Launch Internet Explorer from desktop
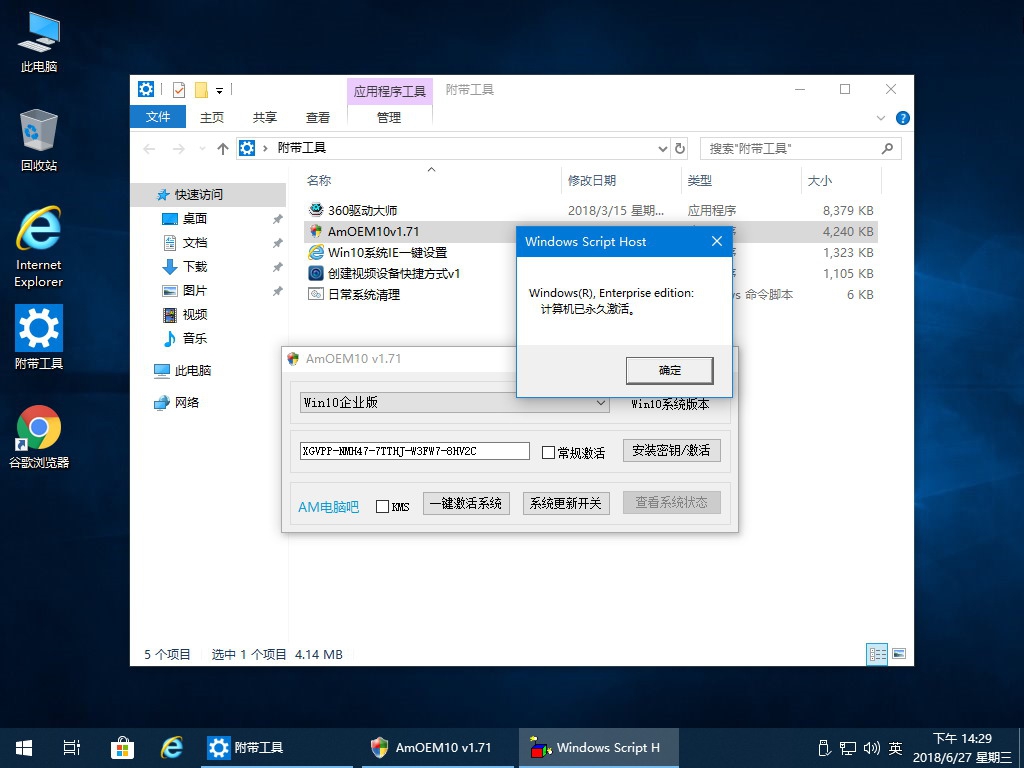 tap(39, 247)
